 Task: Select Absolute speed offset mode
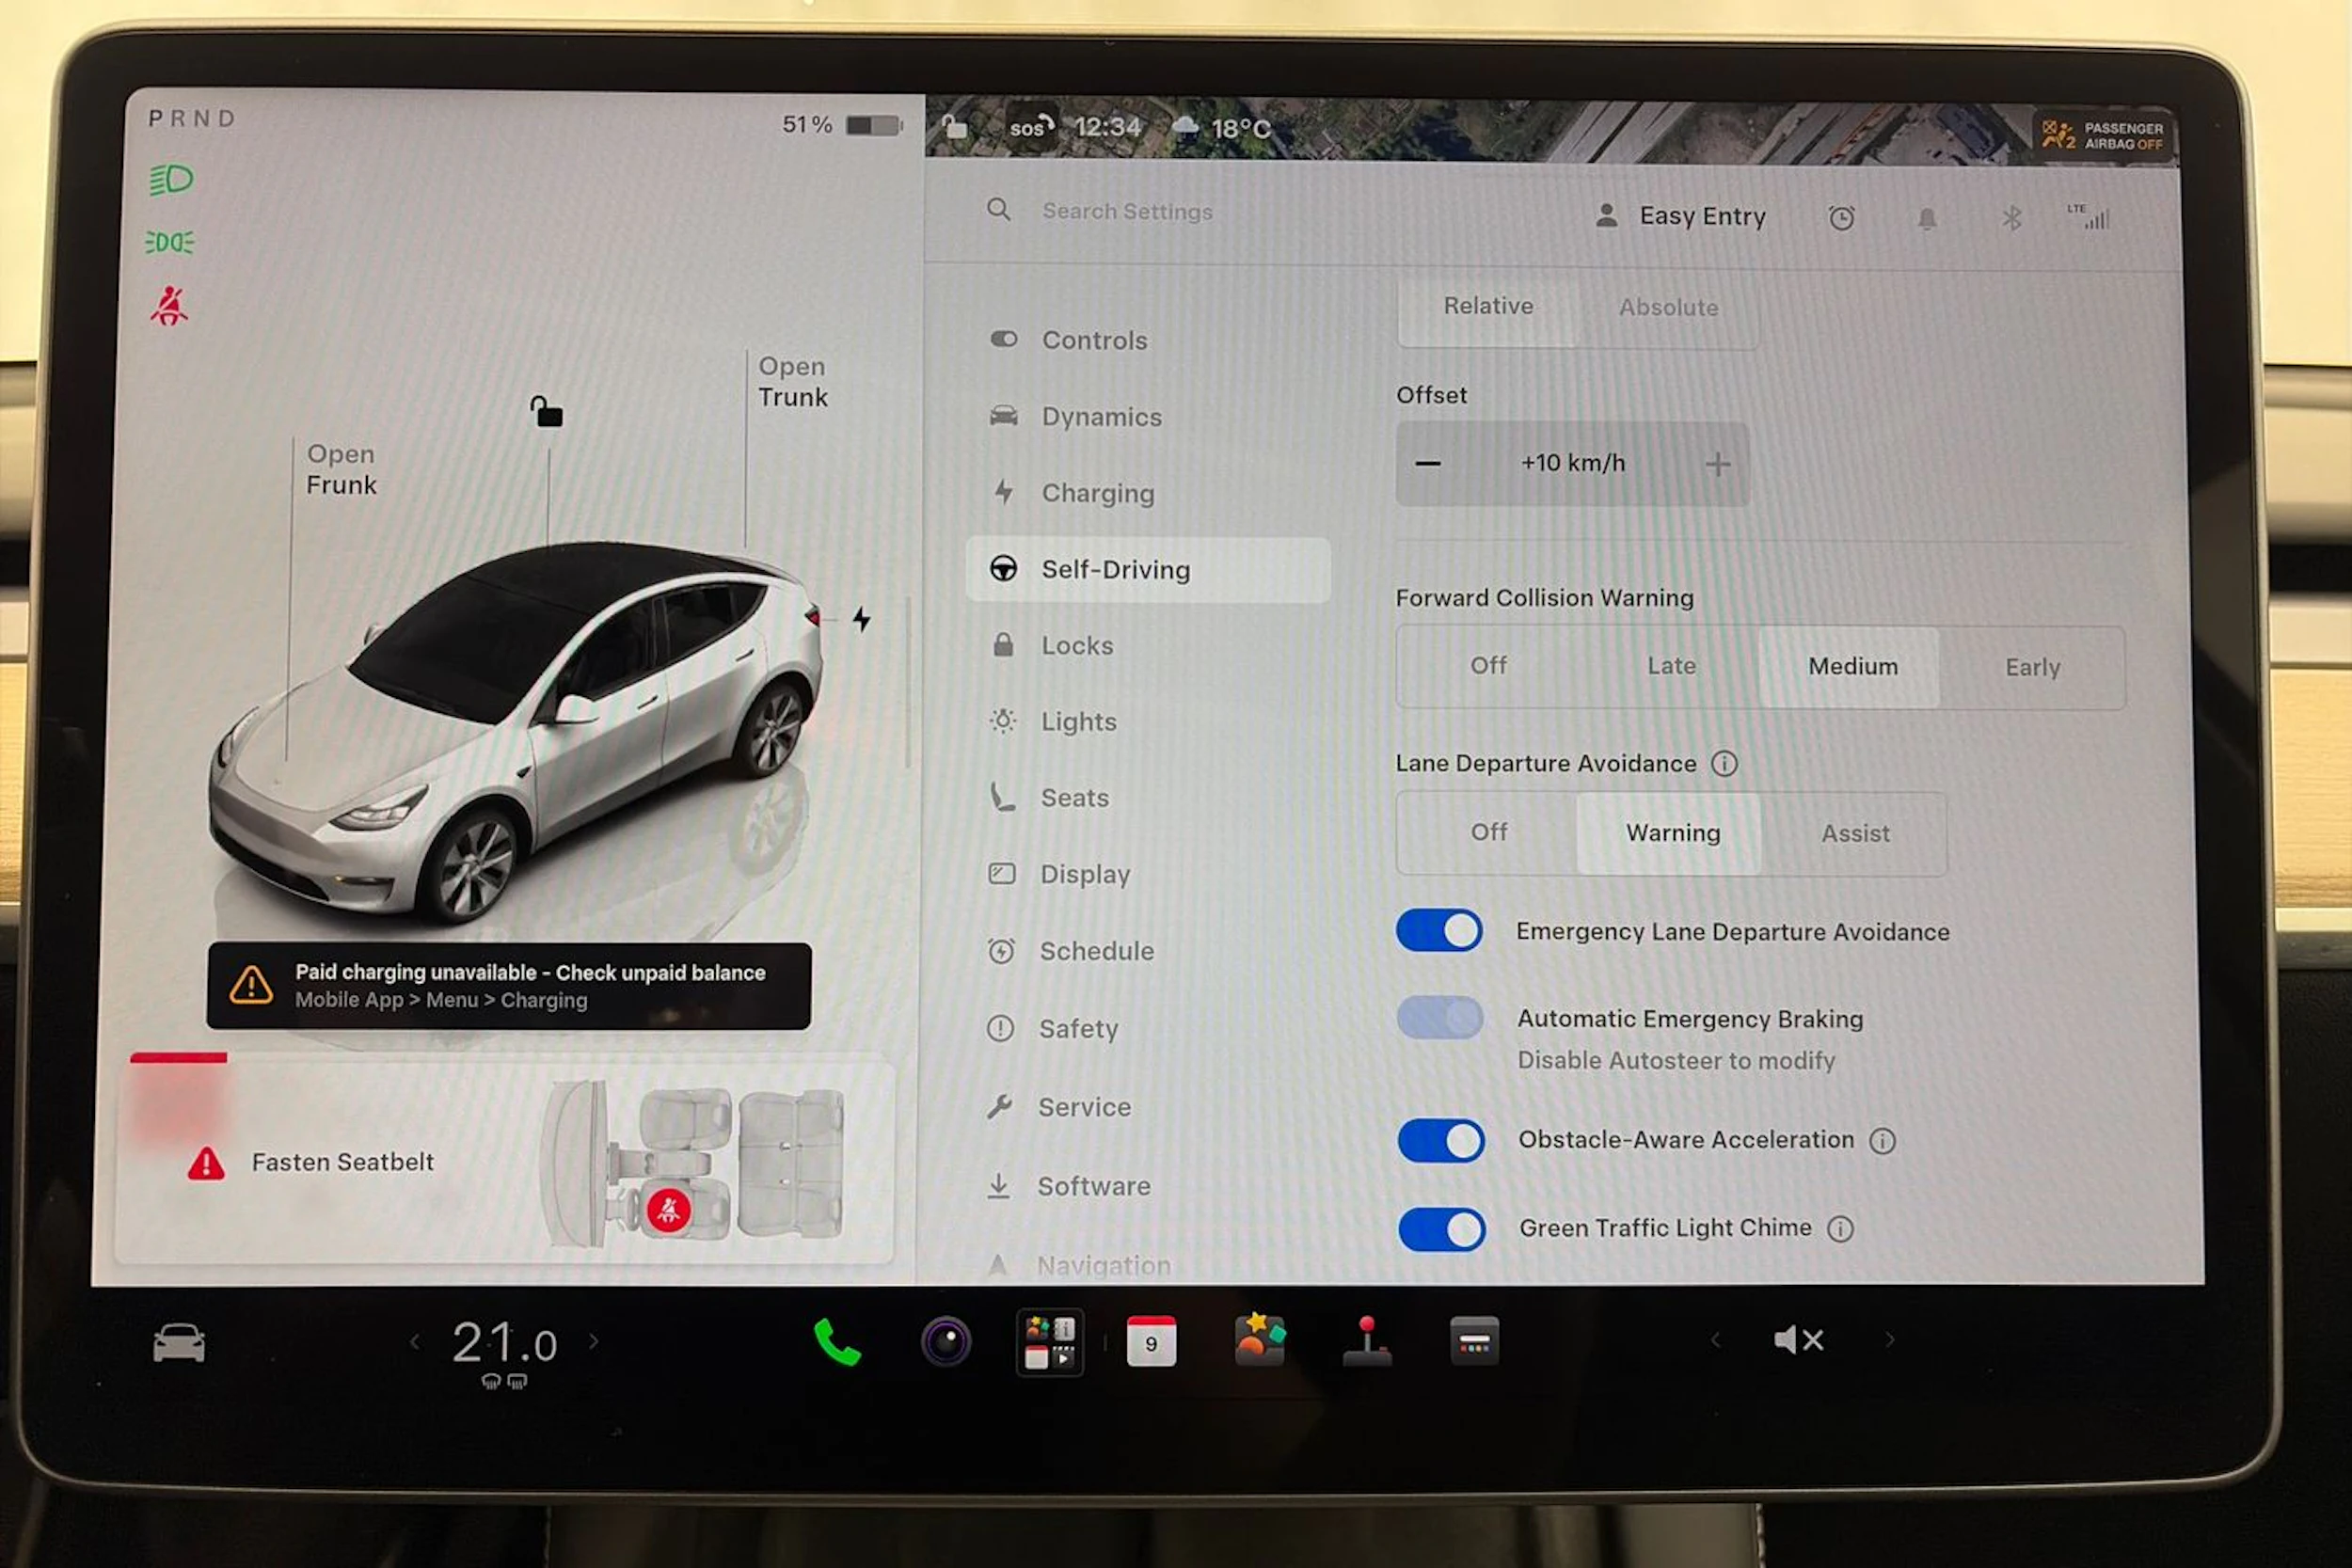pos(1668,308)
